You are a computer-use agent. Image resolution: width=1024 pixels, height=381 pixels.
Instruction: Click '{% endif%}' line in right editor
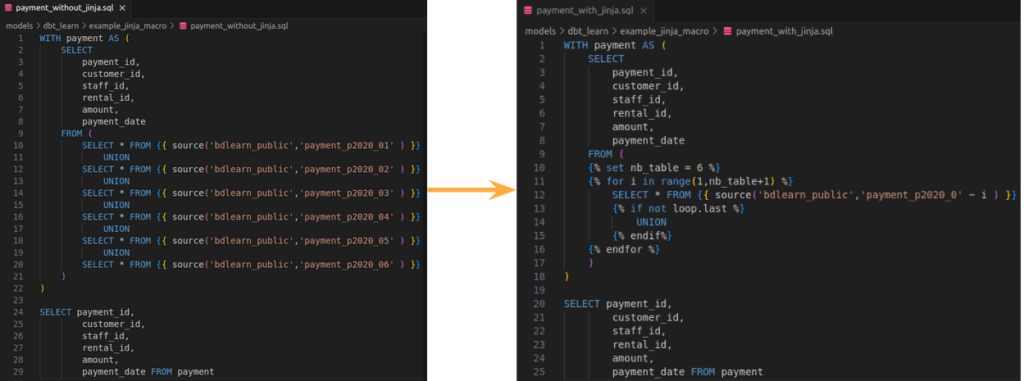[x=642, y=236]
